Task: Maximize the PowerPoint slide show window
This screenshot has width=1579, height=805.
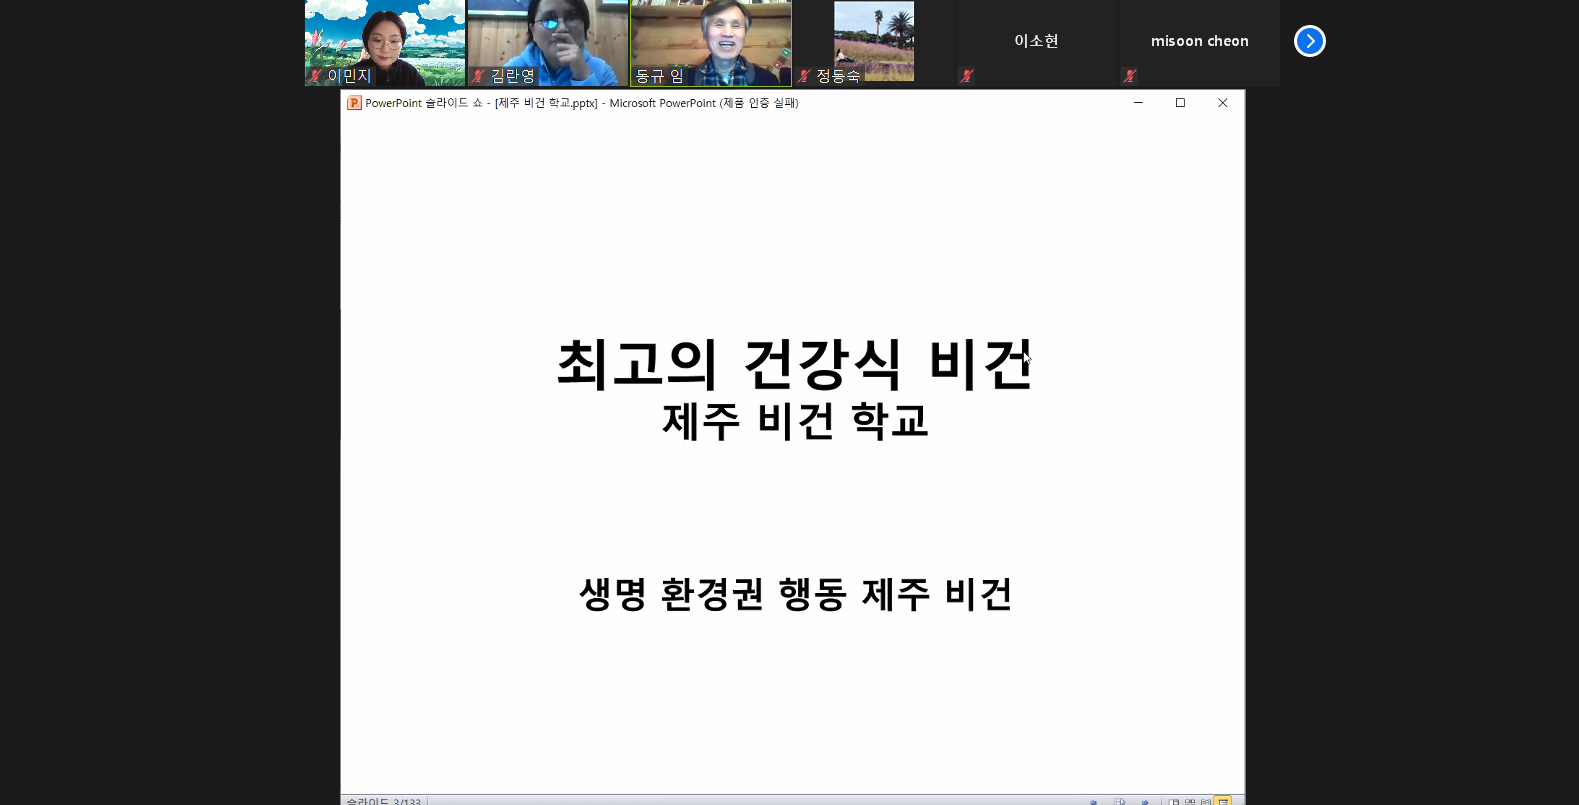Action: coord(1180,103)
